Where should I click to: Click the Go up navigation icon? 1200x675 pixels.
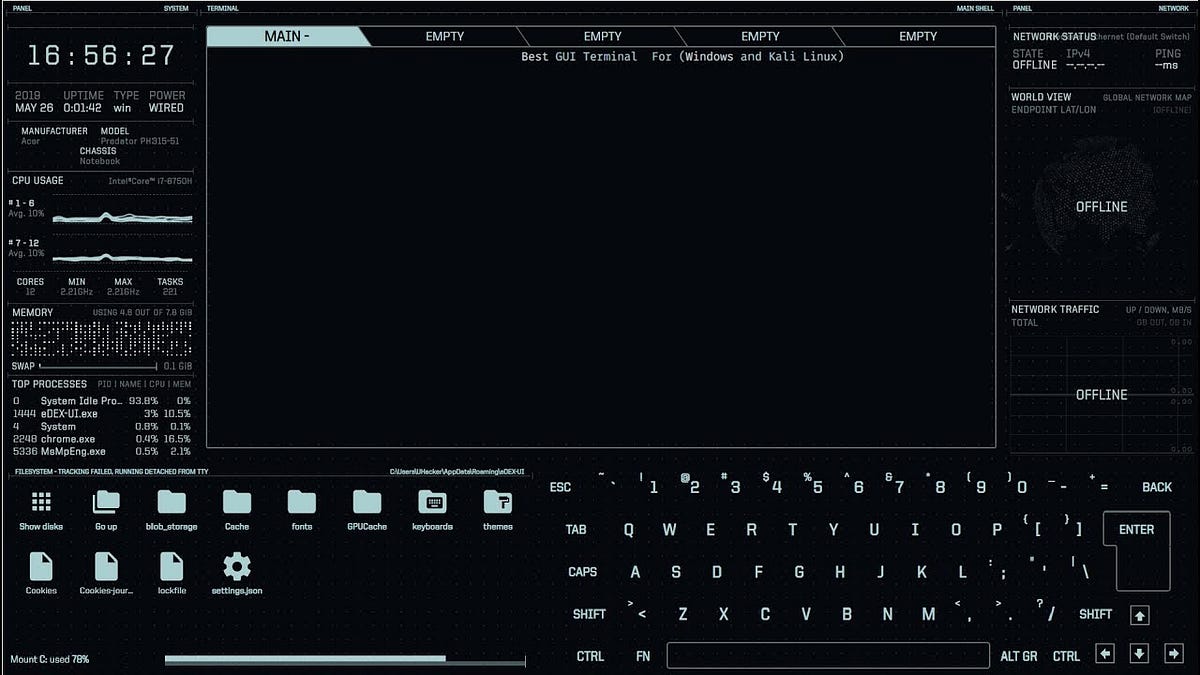(x=106, y=505)
